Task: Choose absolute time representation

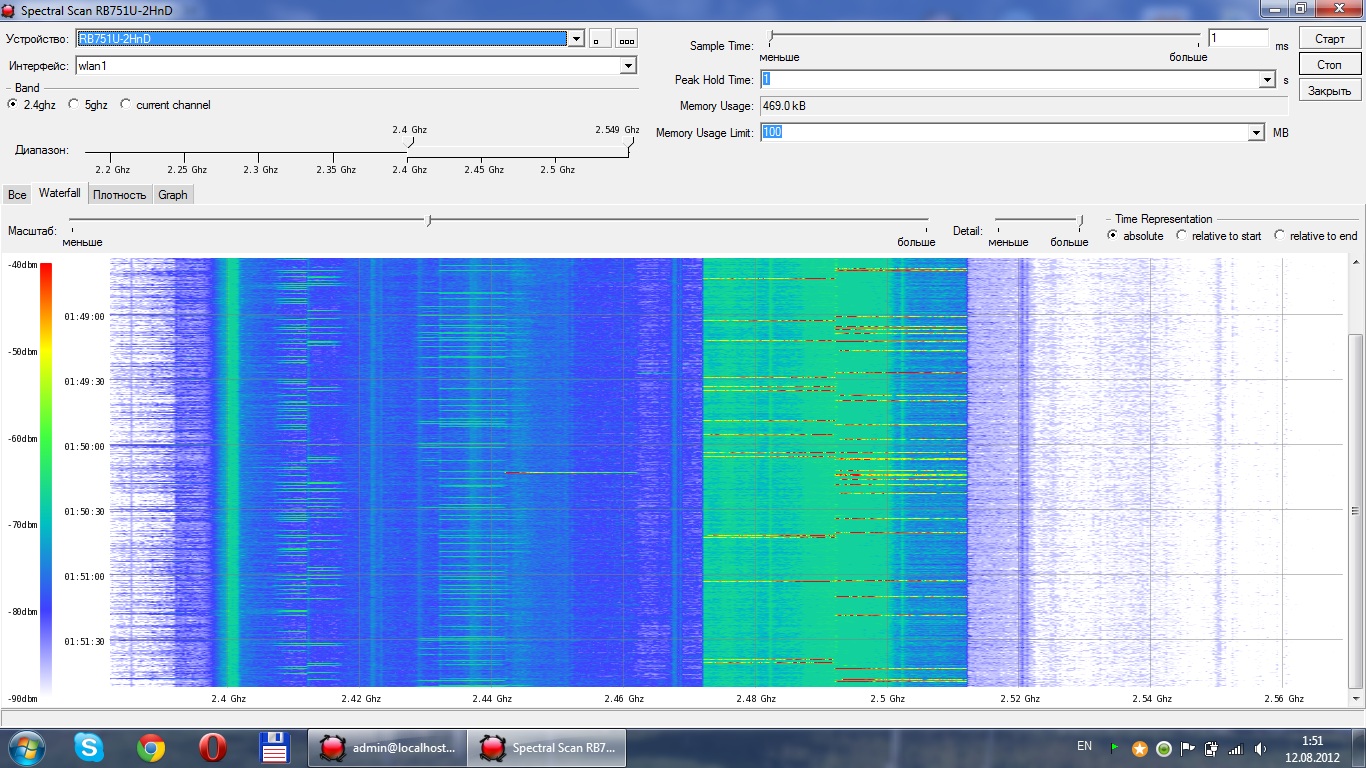Action: click(x=1113, y=235)
